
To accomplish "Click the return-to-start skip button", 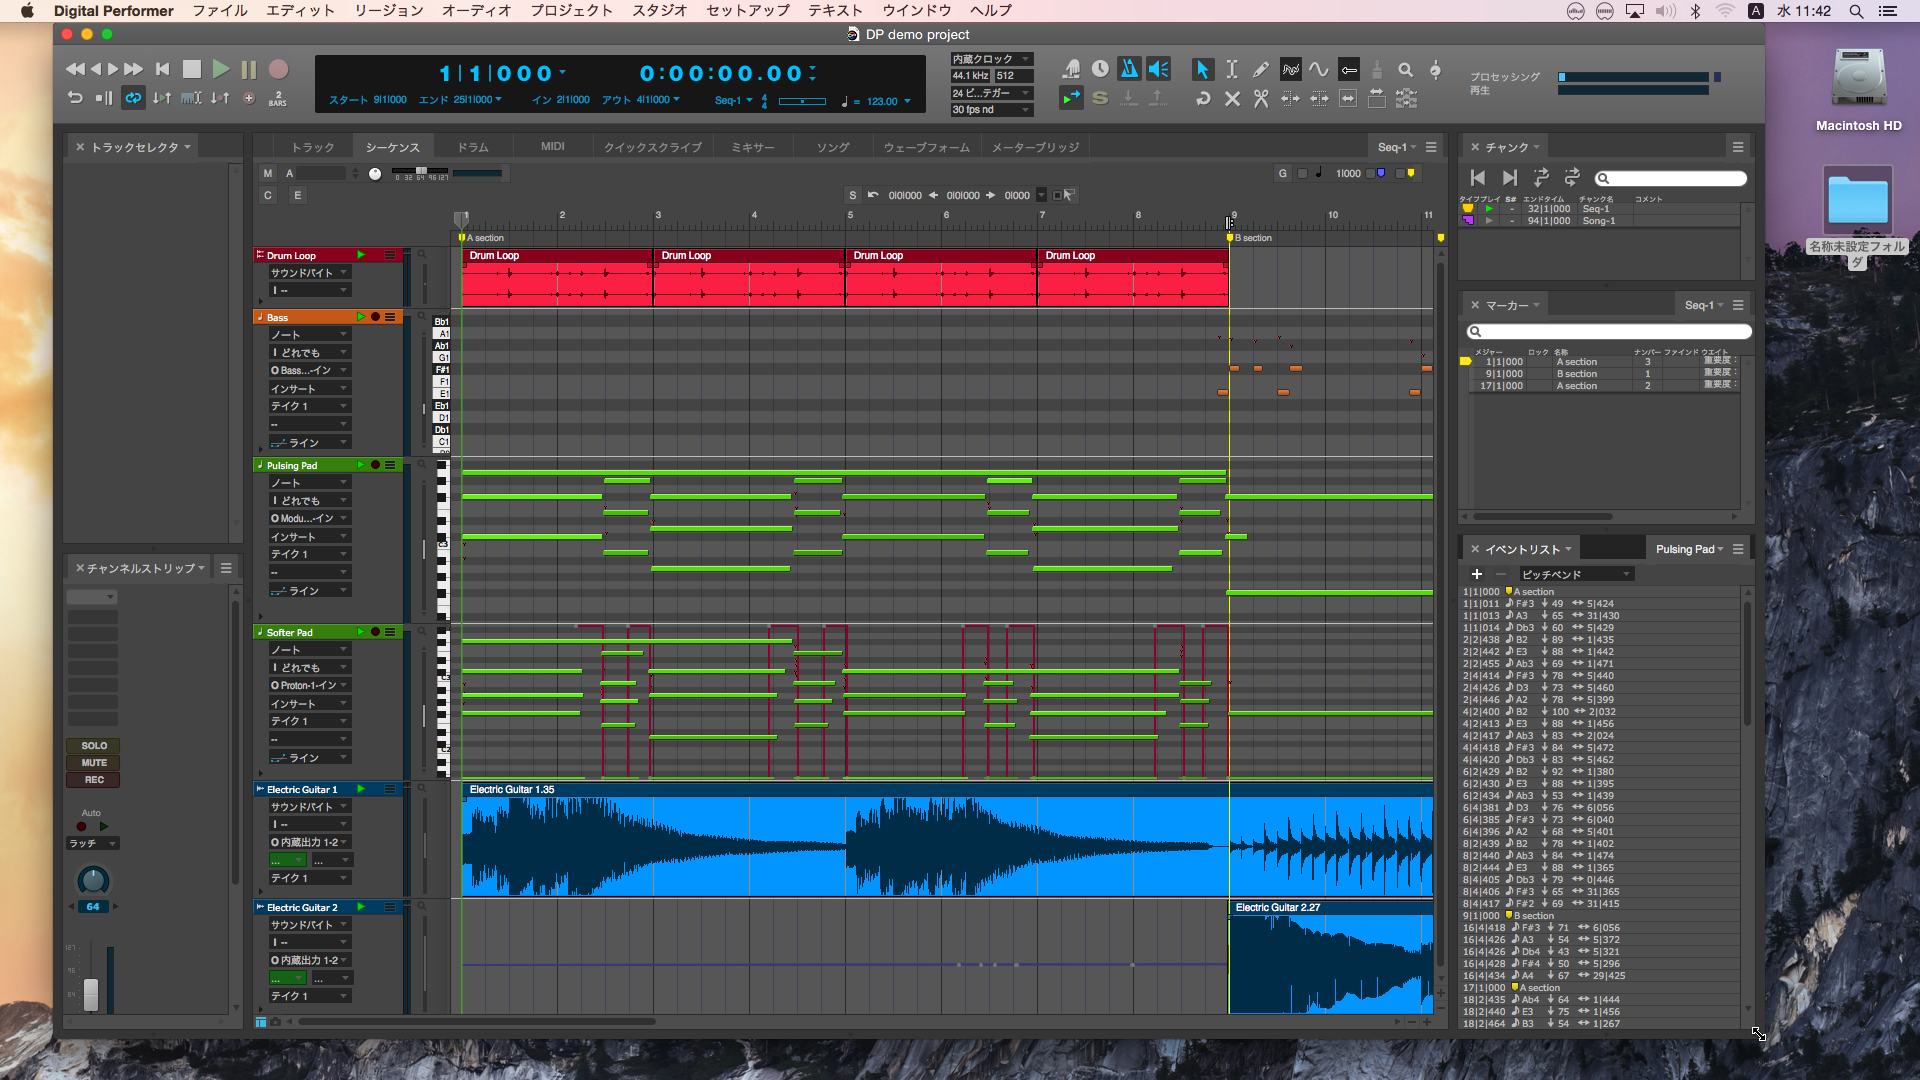I will pyautogui.click(x=162, y=69).
